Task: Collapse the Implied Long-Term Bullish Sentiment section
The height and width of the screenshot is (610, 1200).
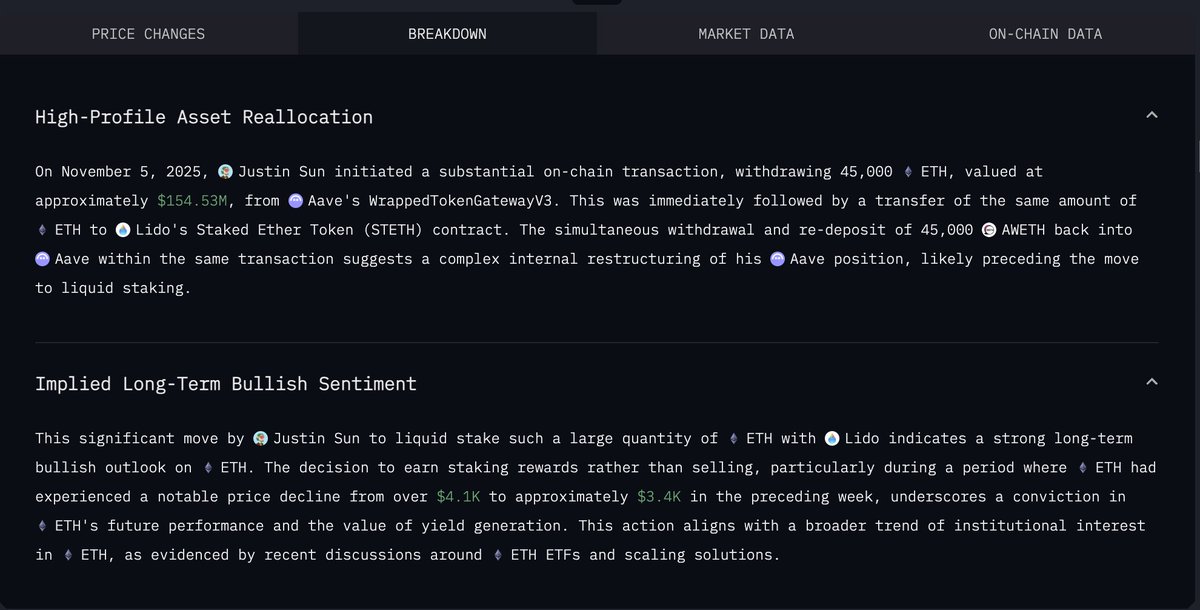Action: point(1151,382)
